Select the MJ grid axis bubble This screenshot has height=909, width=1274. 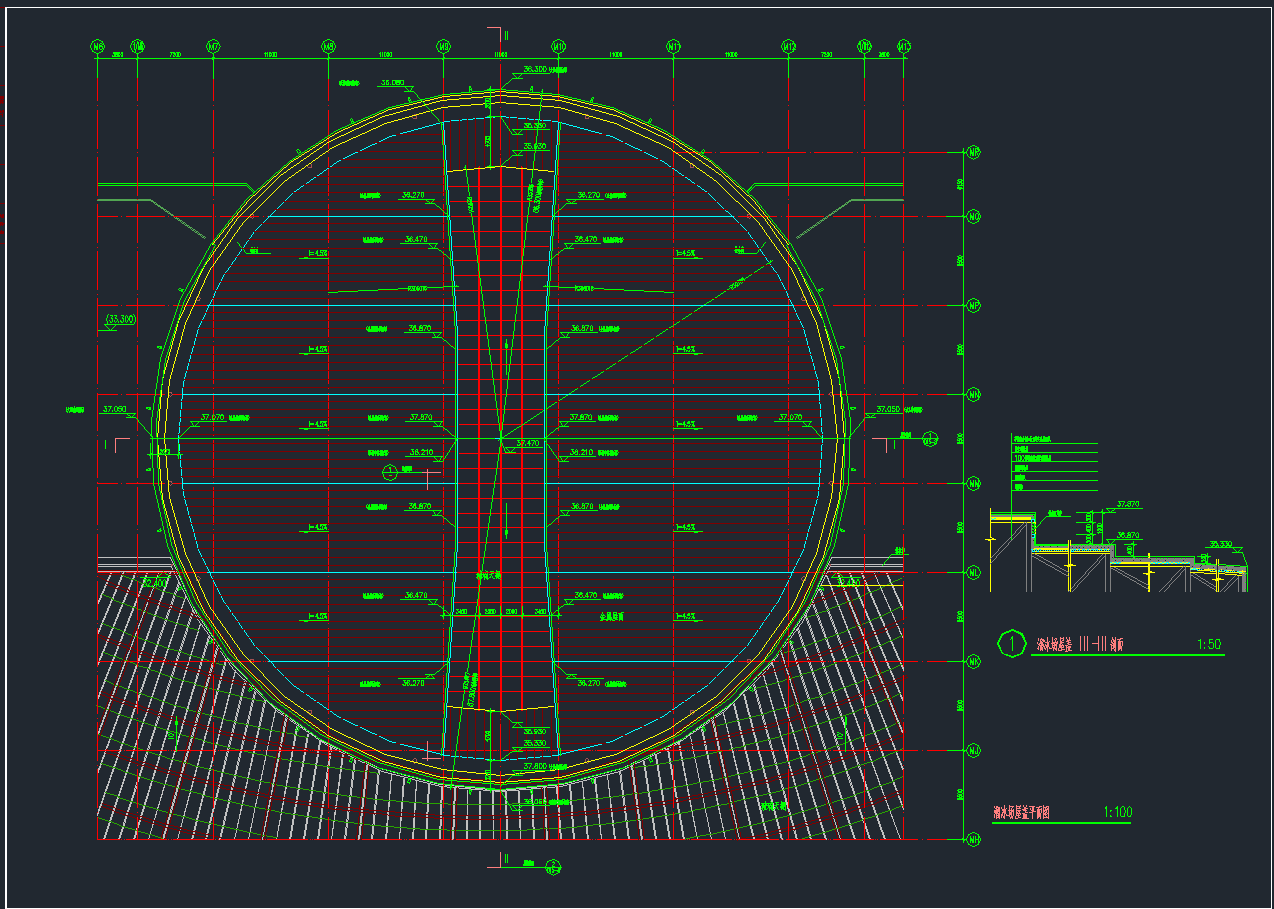(x=973, y=751)
